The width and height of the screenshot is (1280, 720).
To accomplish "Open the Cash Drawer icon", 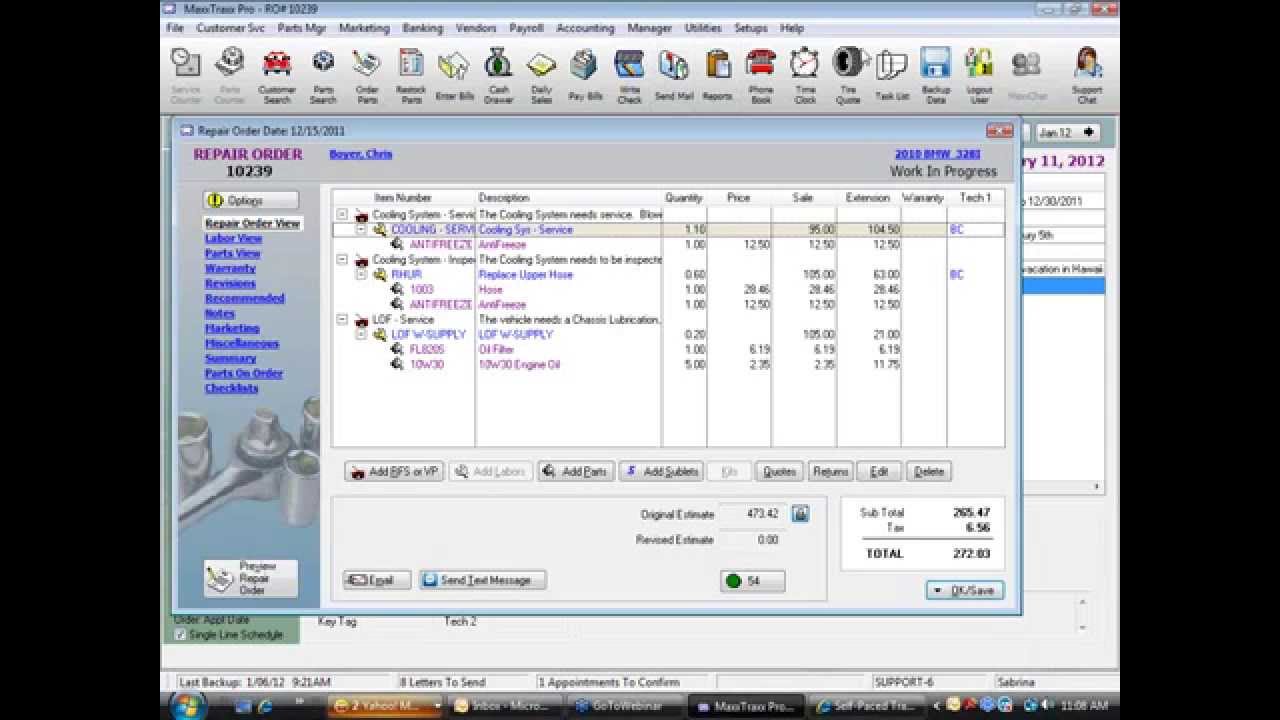I will (x=498, y=75).
